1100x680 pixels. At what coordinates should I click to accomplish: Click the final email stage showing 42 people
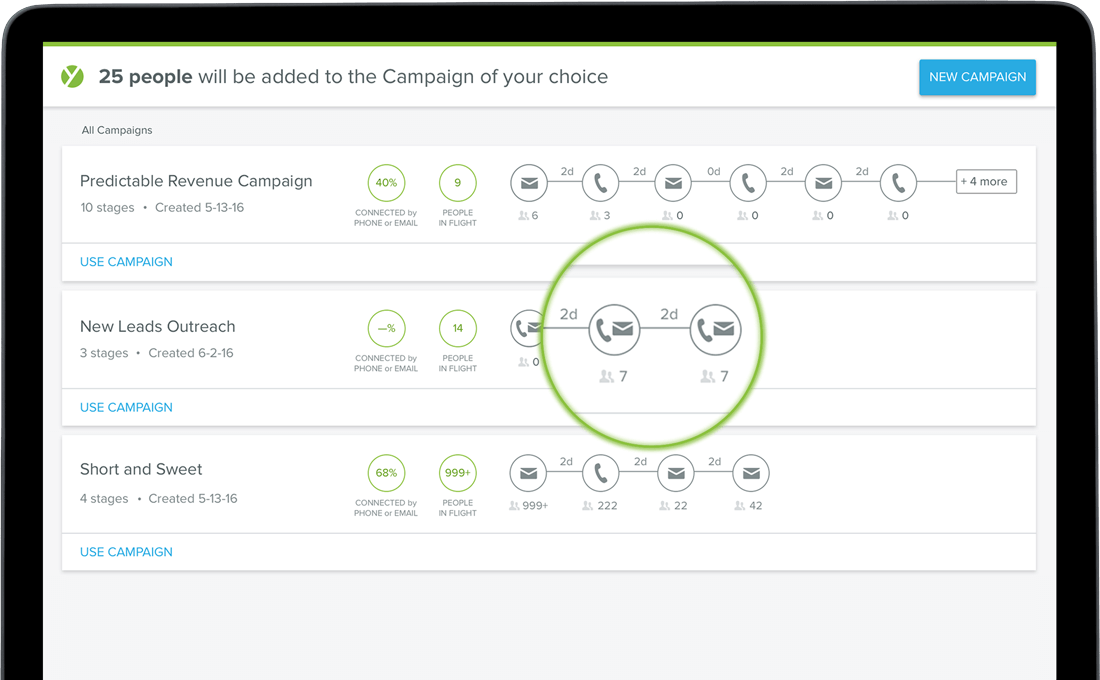(751, 473)
